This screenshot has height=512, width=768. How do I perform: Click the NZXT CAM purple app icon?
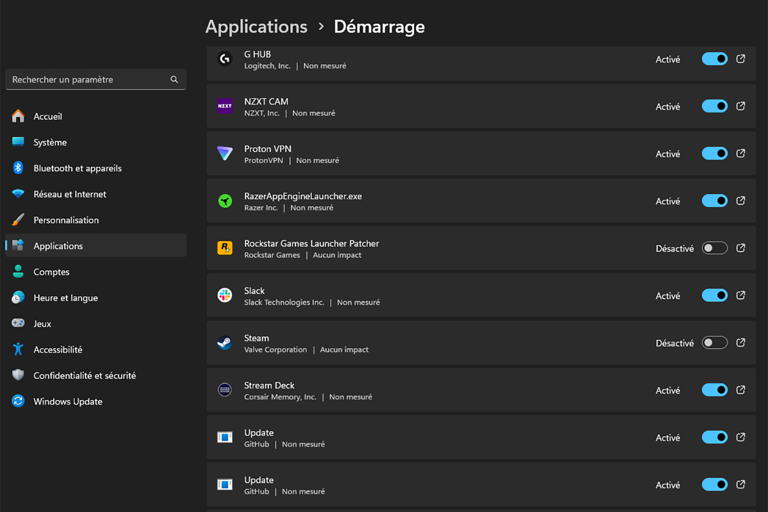(225, 106)
